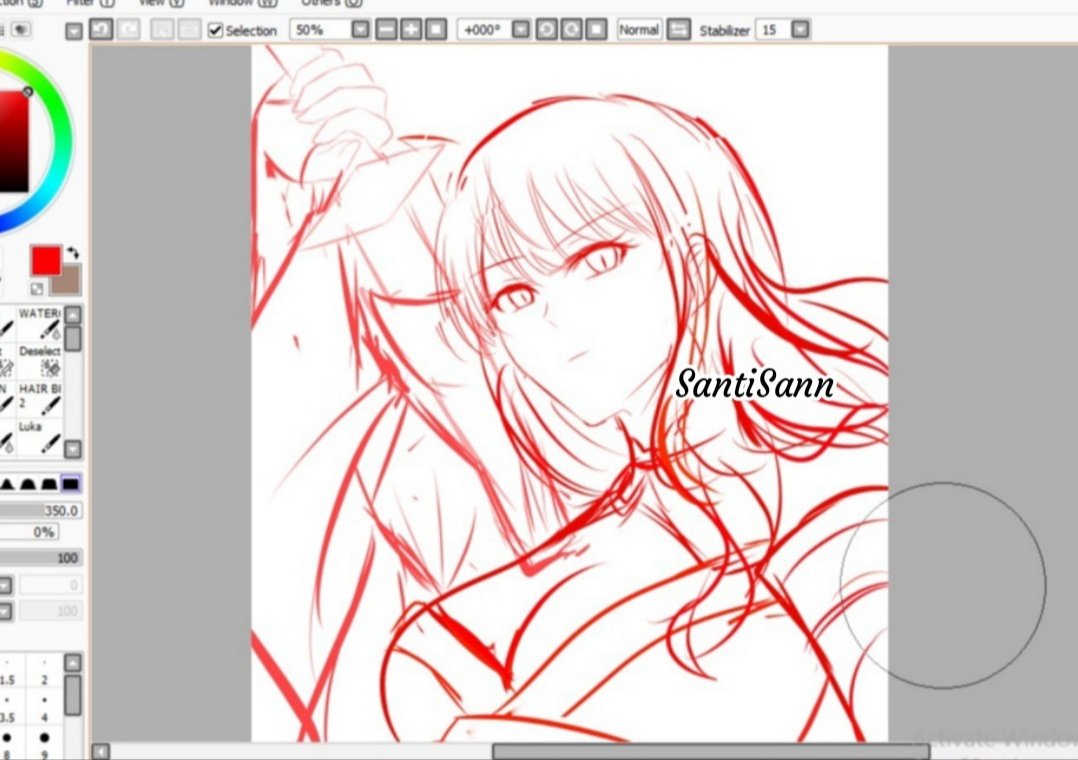The width and height of the screenshot is (1078, 760).
Task: Open the Window menu
Action: pyautogui.click(x=243, y=3)
